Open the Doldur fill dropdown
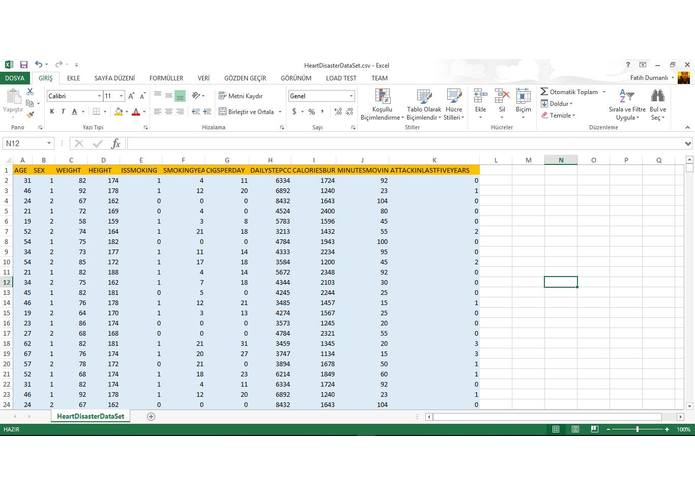 (x=557, y=104)
